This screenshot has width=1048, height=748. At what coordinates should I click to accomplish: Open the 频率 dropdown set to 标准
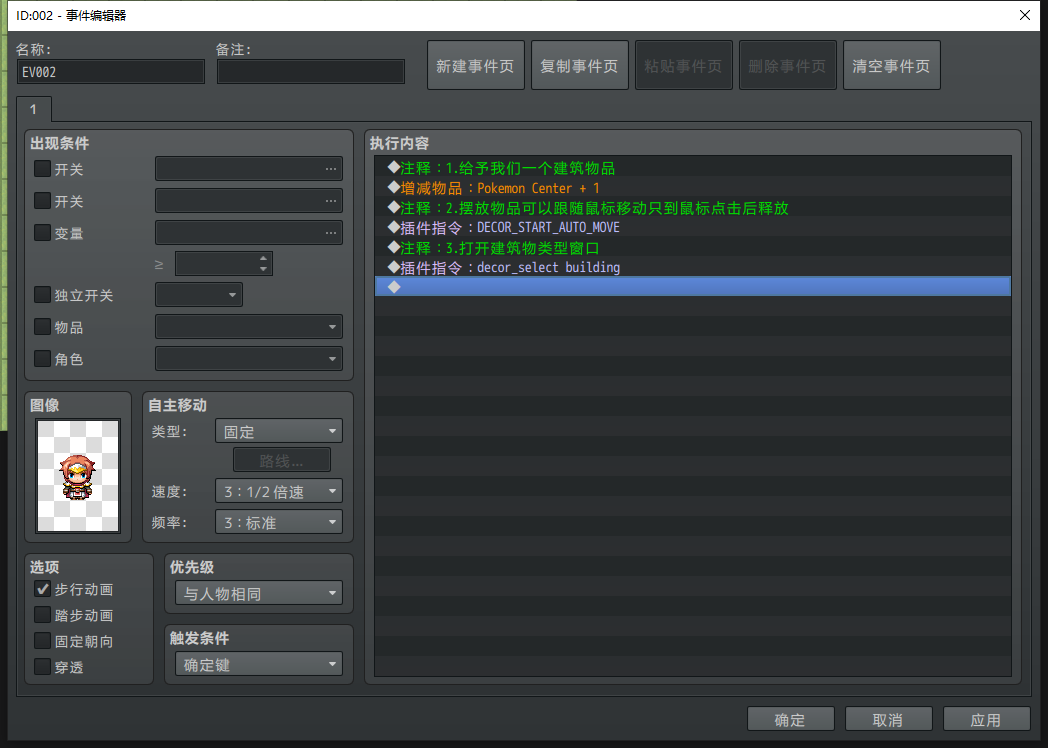coord(279,522)
